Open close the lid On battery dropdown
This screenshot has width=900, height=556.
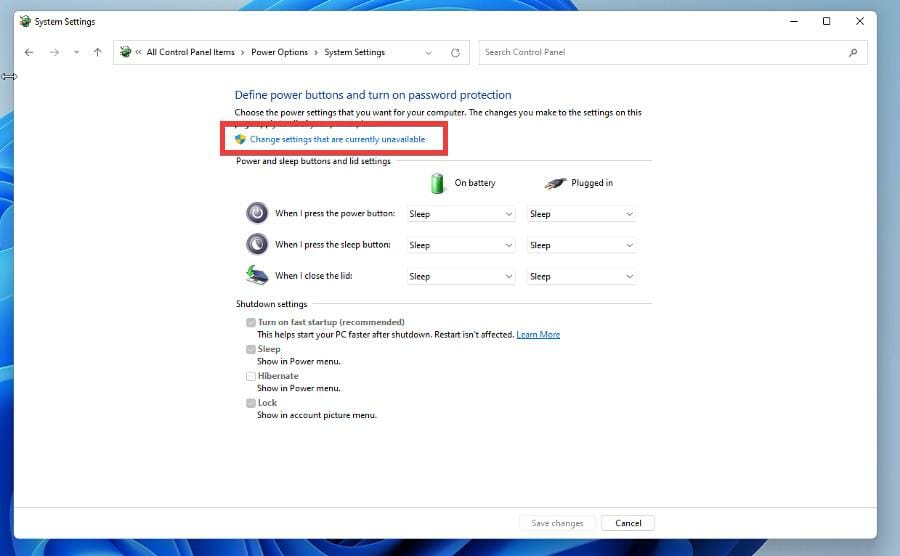(x=461, y=277)
